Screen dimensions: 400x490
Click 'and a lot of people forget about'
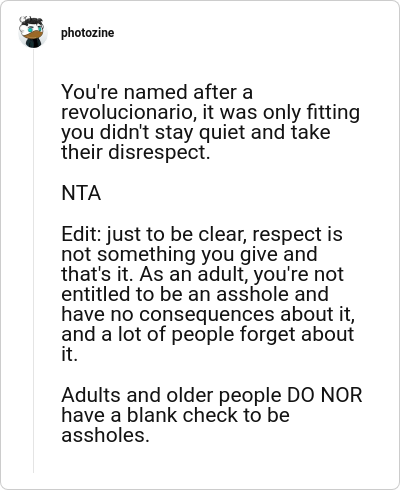pos(207,334)
